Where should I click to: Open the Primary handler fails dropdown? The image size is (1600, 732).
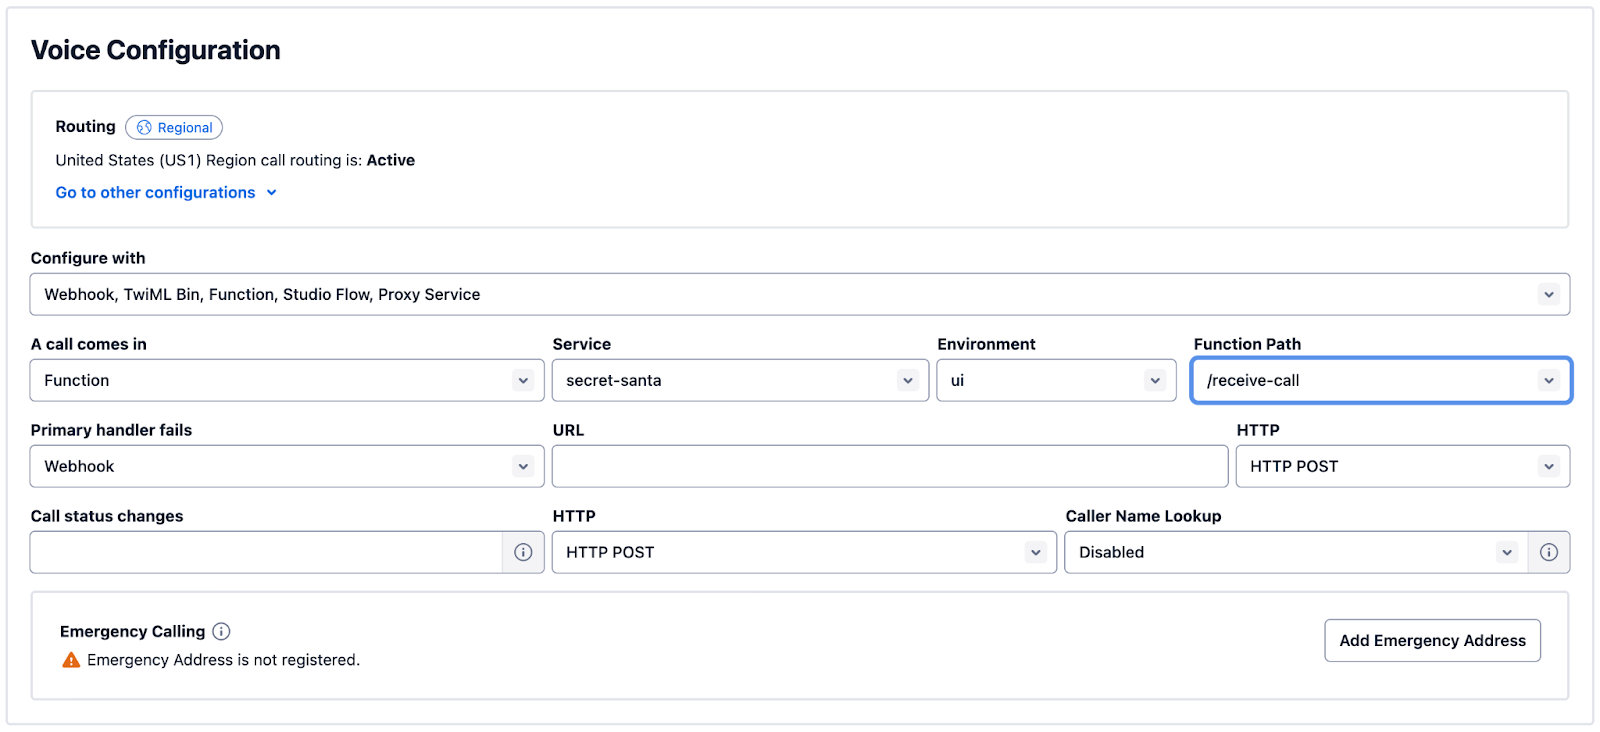click(287, 466)
